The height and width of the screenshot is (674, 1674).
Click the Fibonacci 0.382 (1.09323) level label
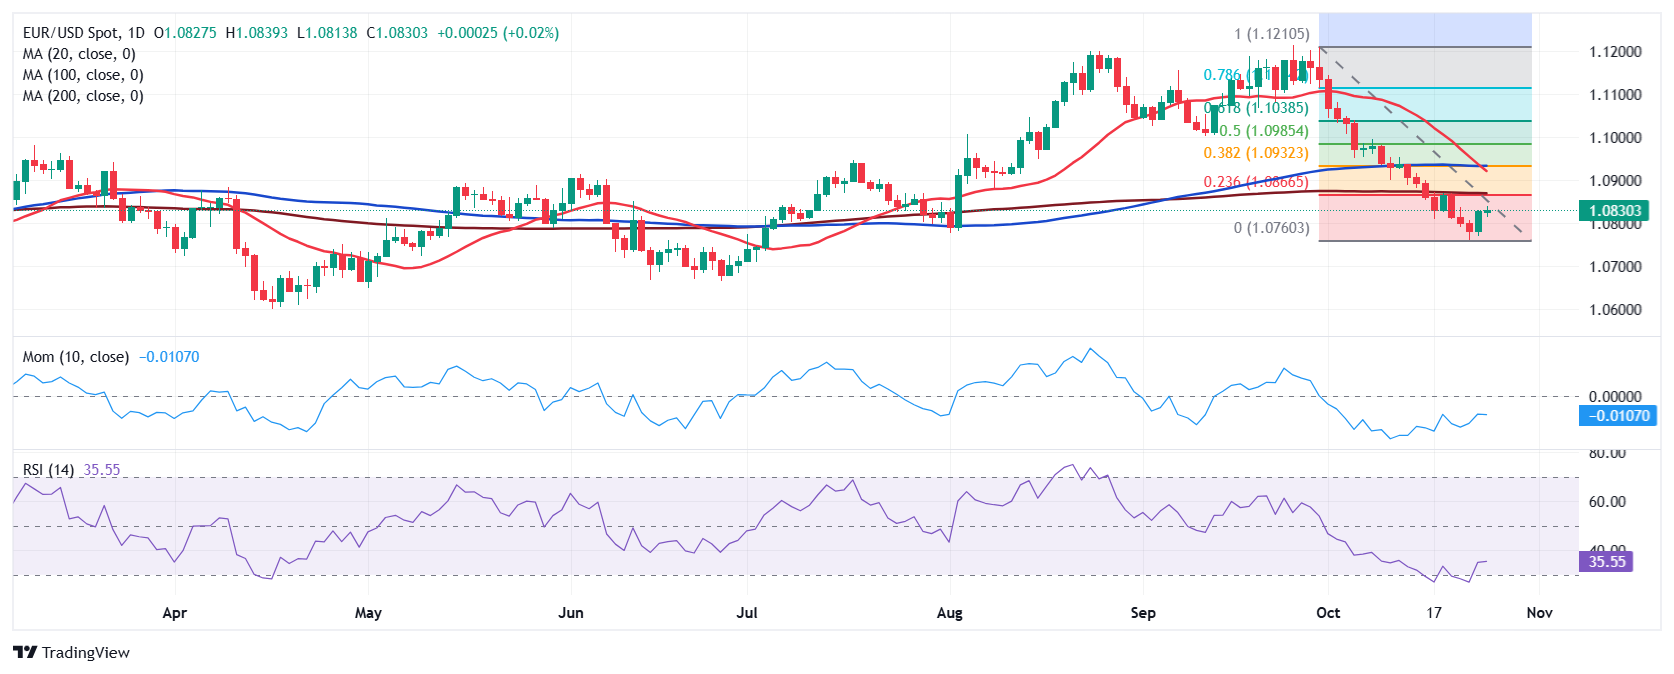click(1255, 153)
